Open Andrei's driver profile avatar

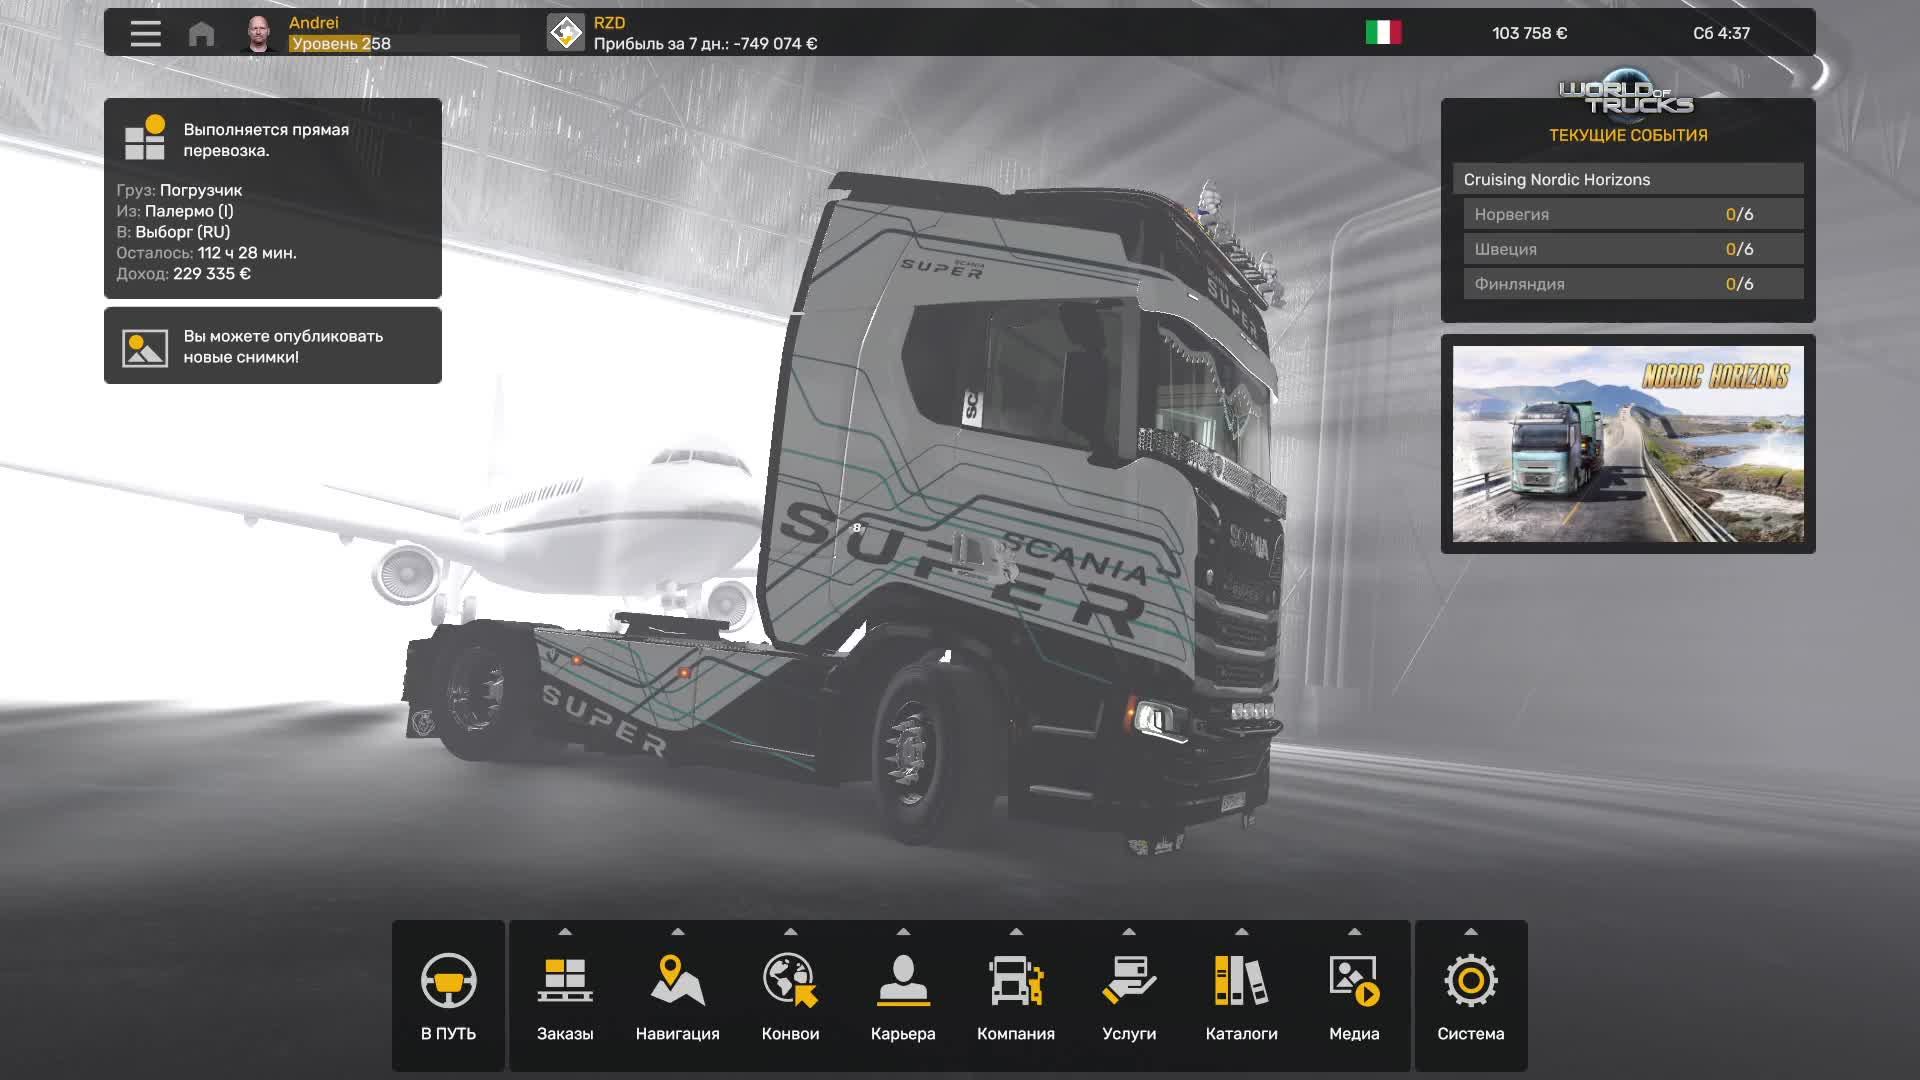pyautogui.click(x=259, y=33)
